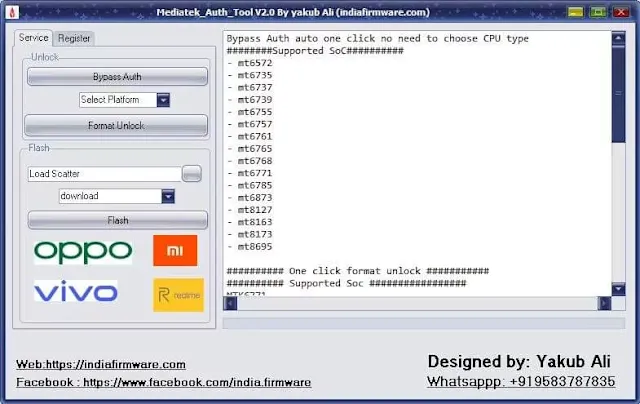Viewport: 640px width, 404px height.
Task: Click the vertical scrollbar thumb
Action: point(618,94)
